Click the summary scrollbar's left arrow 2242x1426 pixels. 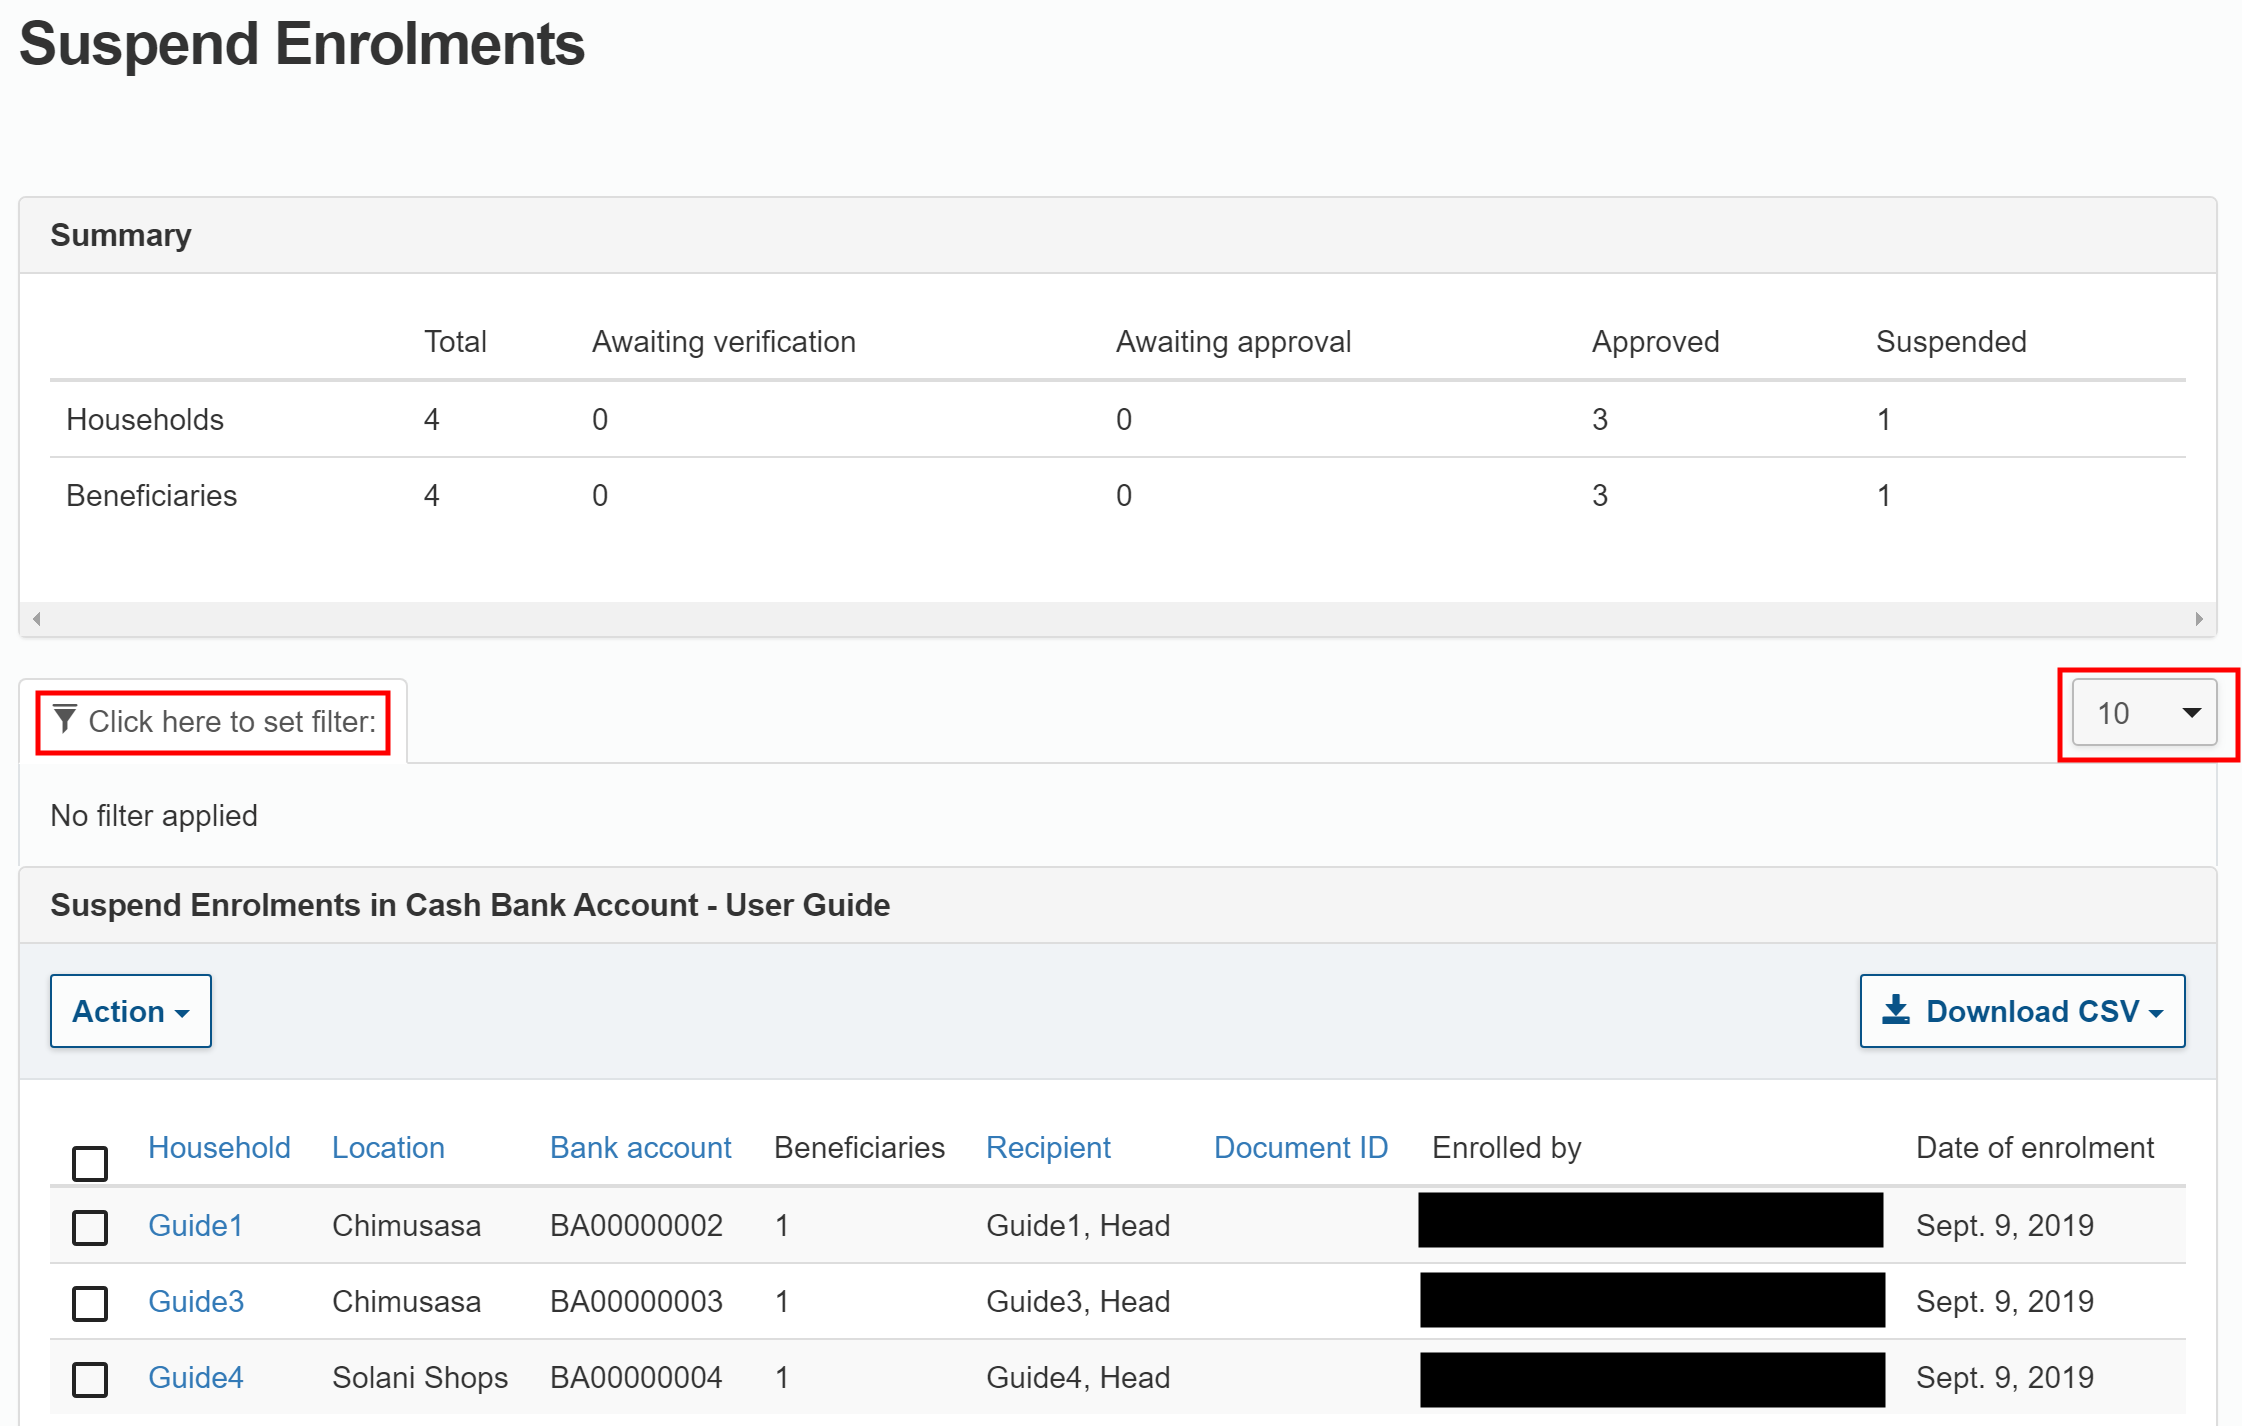(x=37, y=619)
